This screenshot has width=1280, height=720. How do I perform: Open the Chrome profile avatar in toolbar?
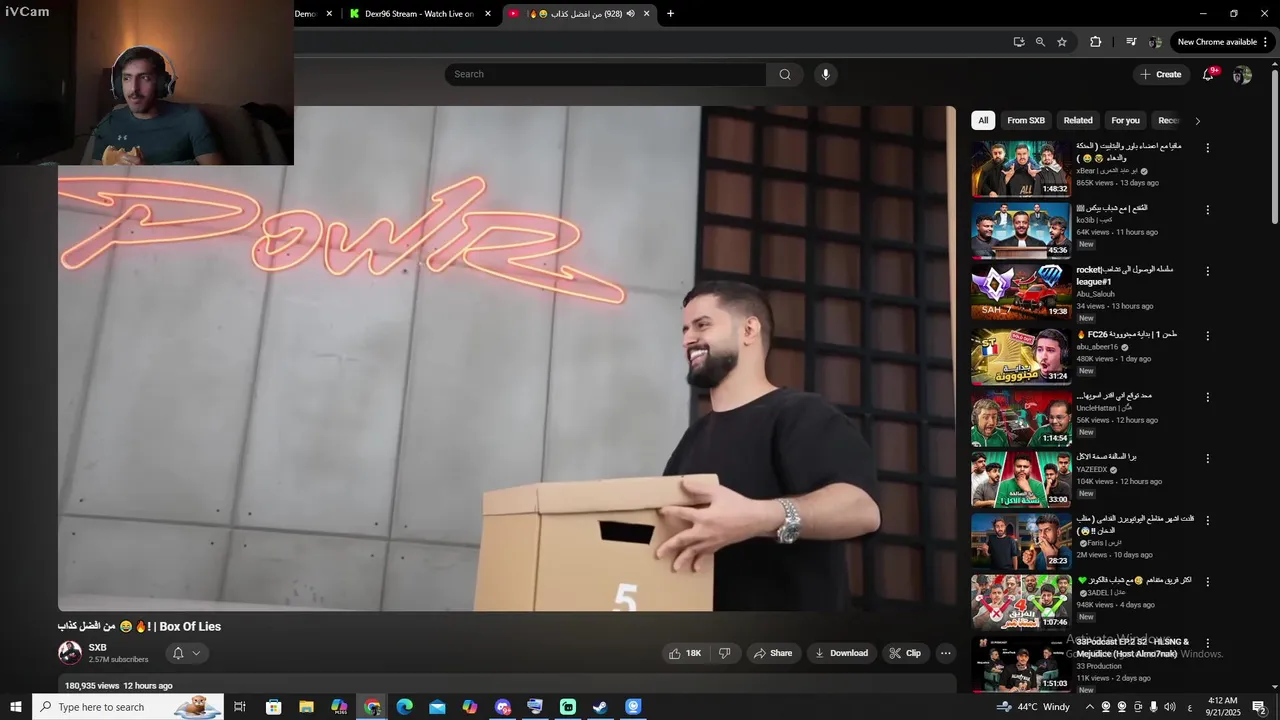coord(1155,42)
